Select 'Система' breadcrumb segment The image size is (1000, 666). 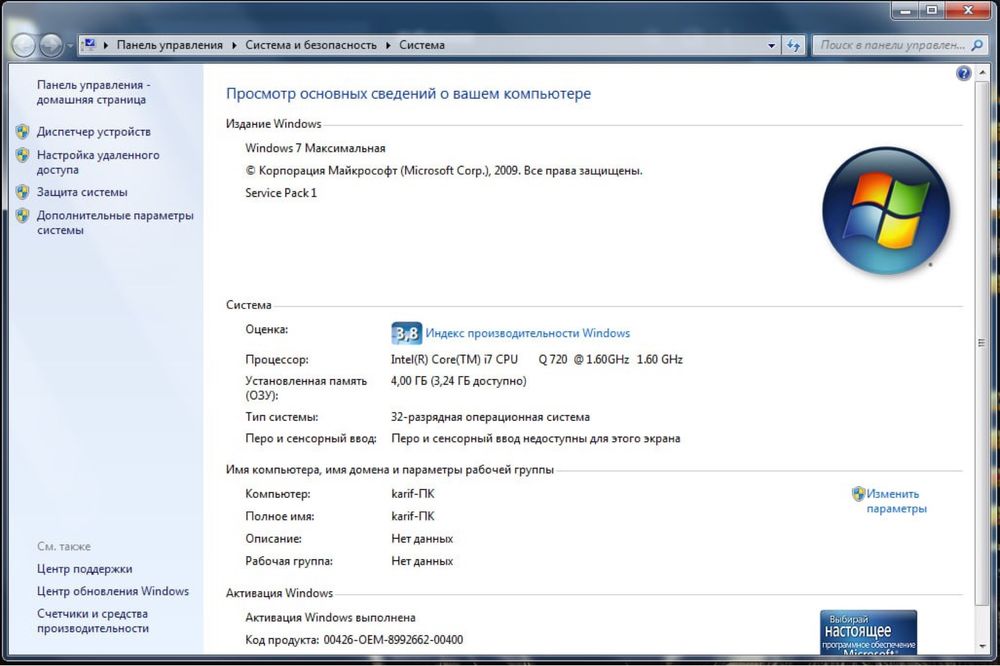pyautogui.click(x=422, y=45)
